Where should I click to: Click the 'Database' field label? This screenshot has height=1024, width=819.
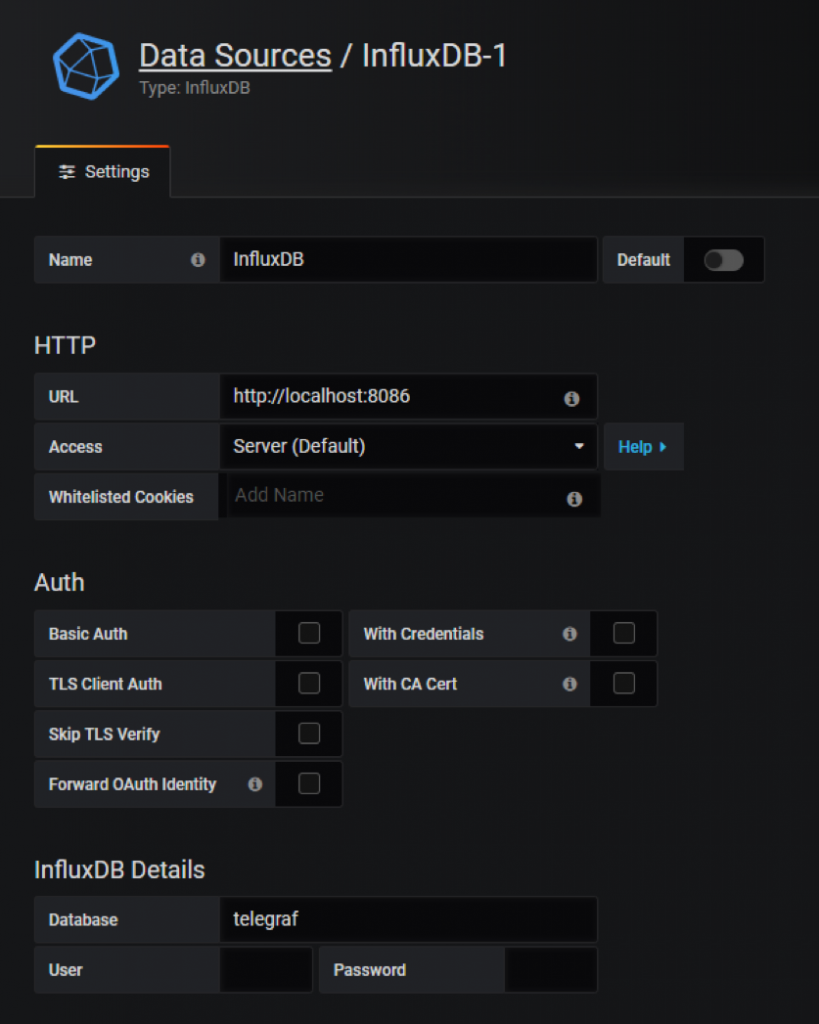[83, 920]
